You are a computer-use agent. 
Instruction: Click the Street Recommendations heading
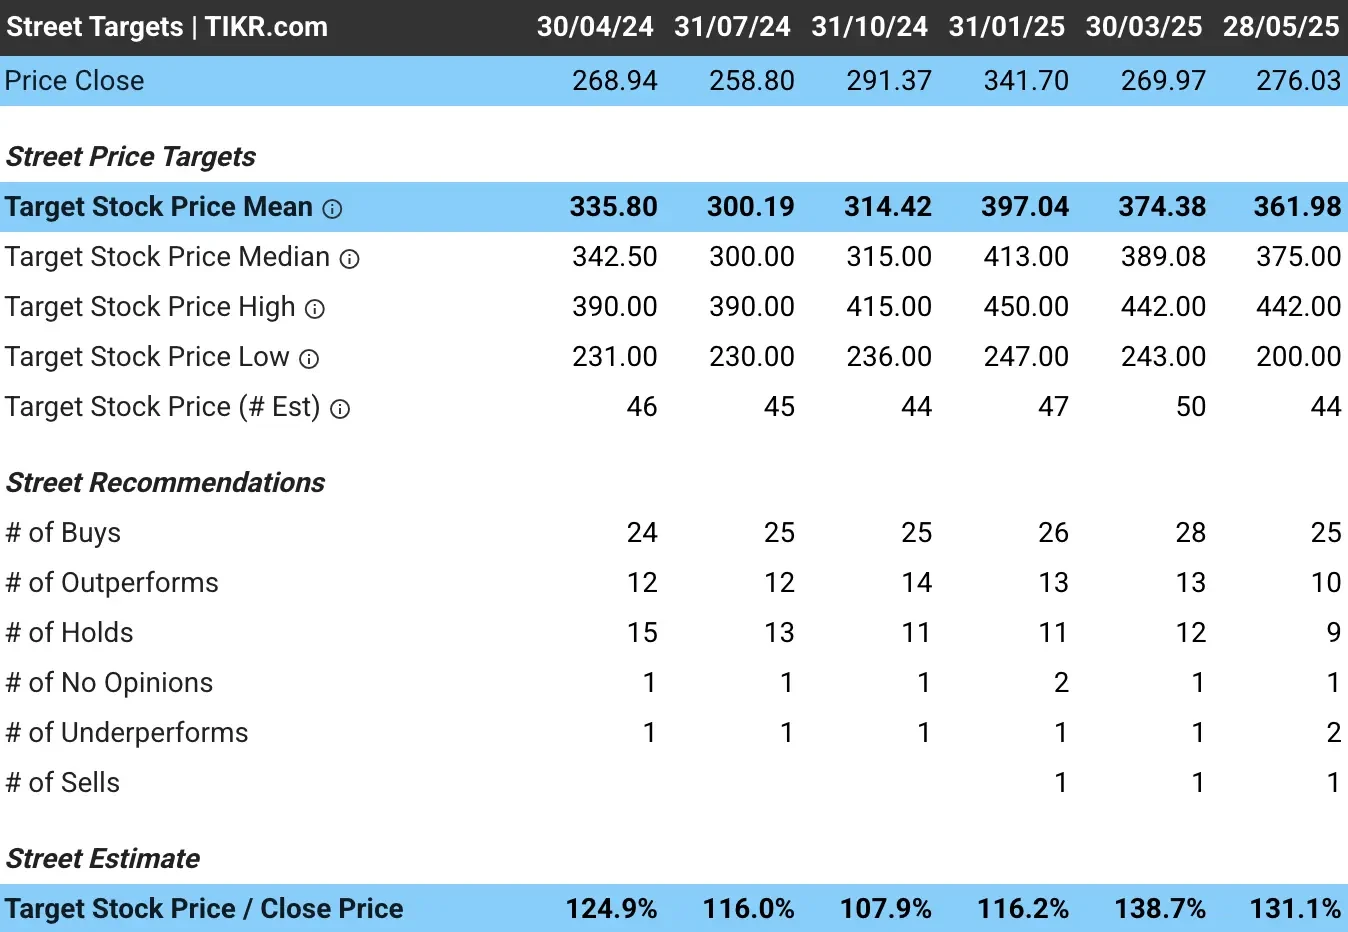point(166,483)
